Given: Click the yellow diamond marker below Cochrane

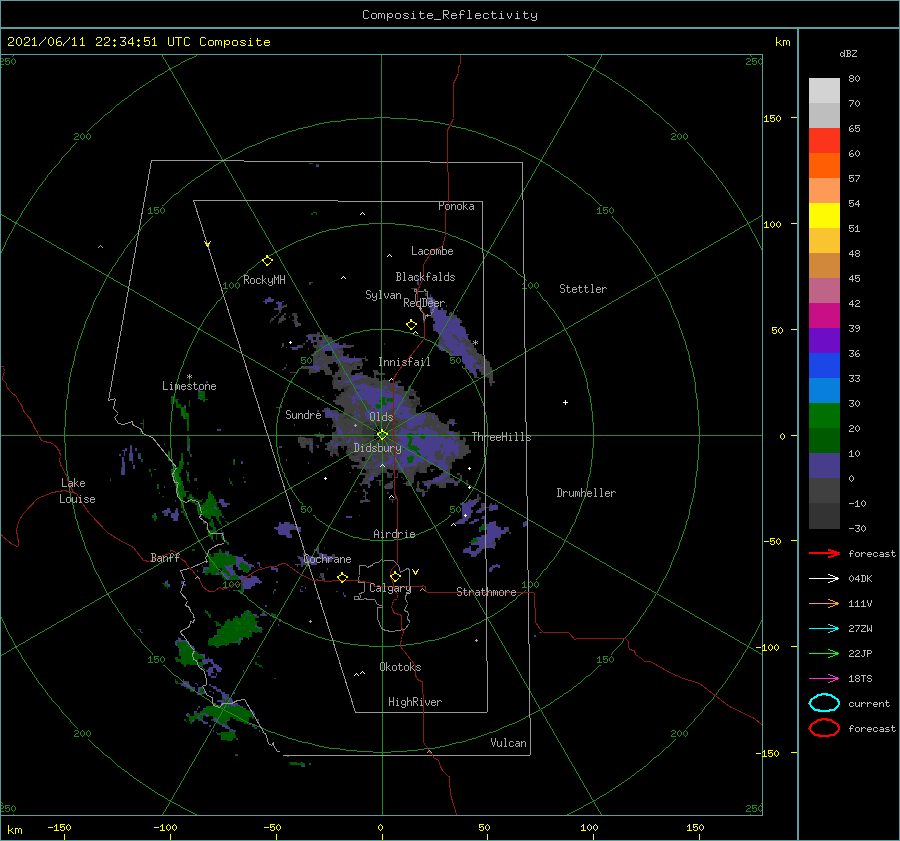Looking at the screenshot, I should point(342,578).
